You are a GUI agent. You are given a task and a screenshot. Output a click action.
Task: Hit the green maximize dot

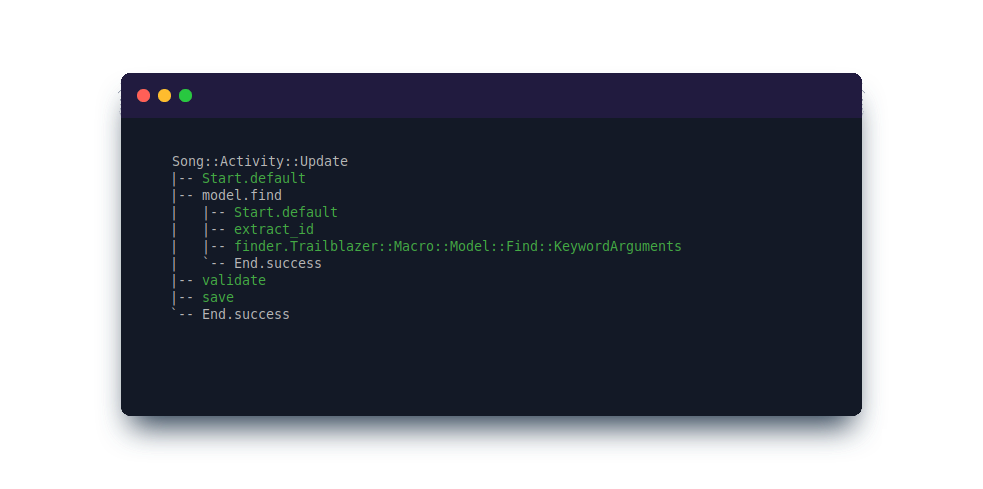185,96
